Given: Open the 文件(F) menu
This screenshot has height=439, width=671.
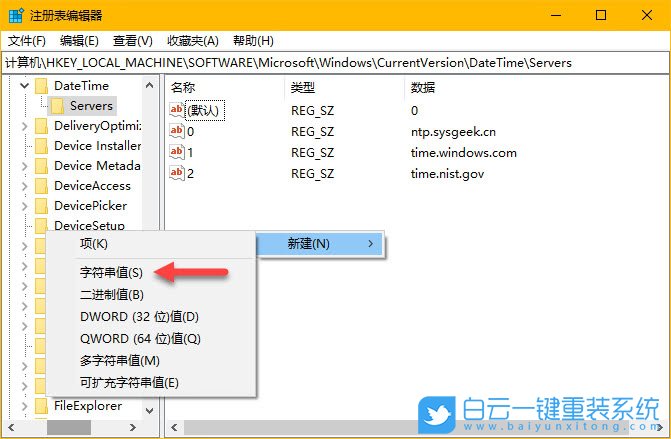Looking at the screenshot, I should [x=27, y=41].
